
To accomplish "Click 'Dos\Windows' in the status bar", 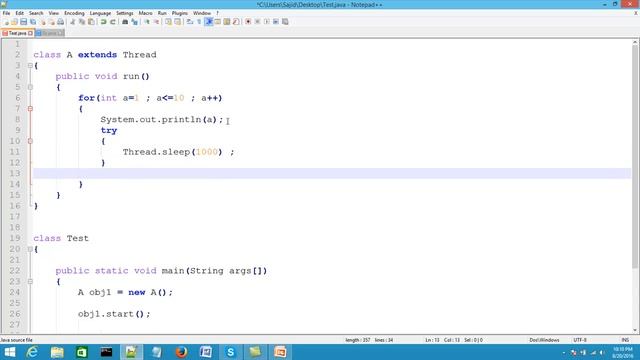I will pyautogui.click(x=544, y=340).
